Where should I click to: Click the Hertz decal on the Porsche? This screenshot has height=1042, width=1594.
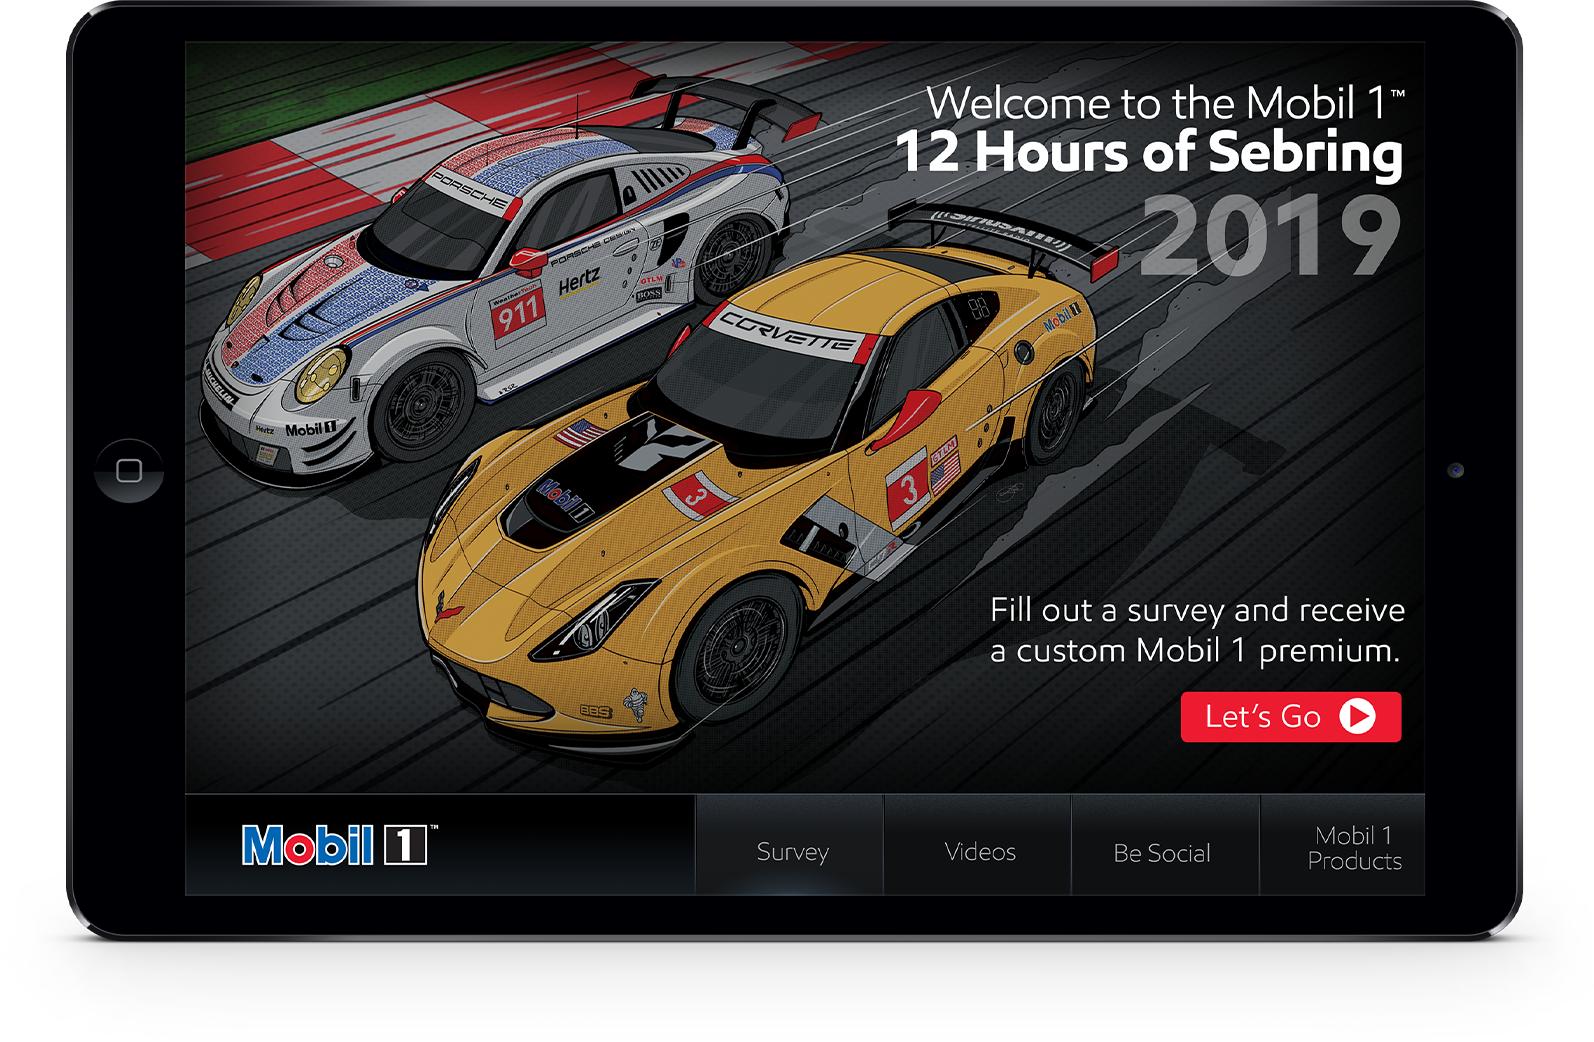click(579, 282)
